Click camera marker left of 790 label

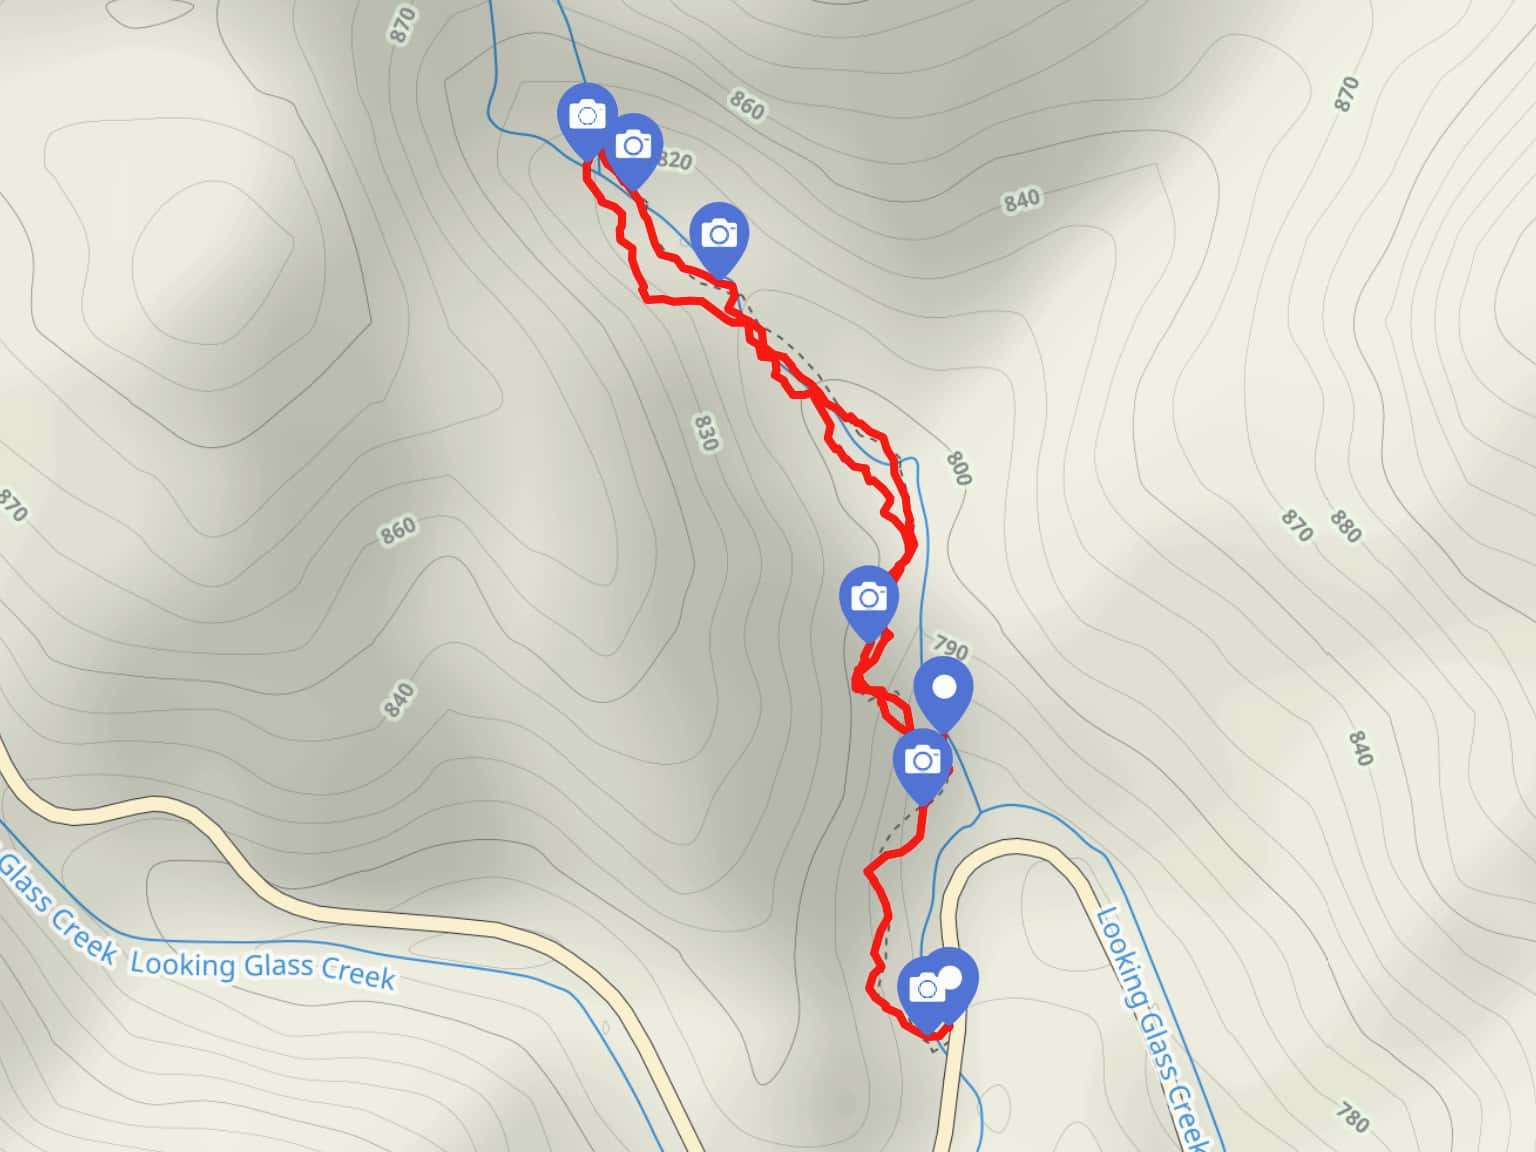869,600
